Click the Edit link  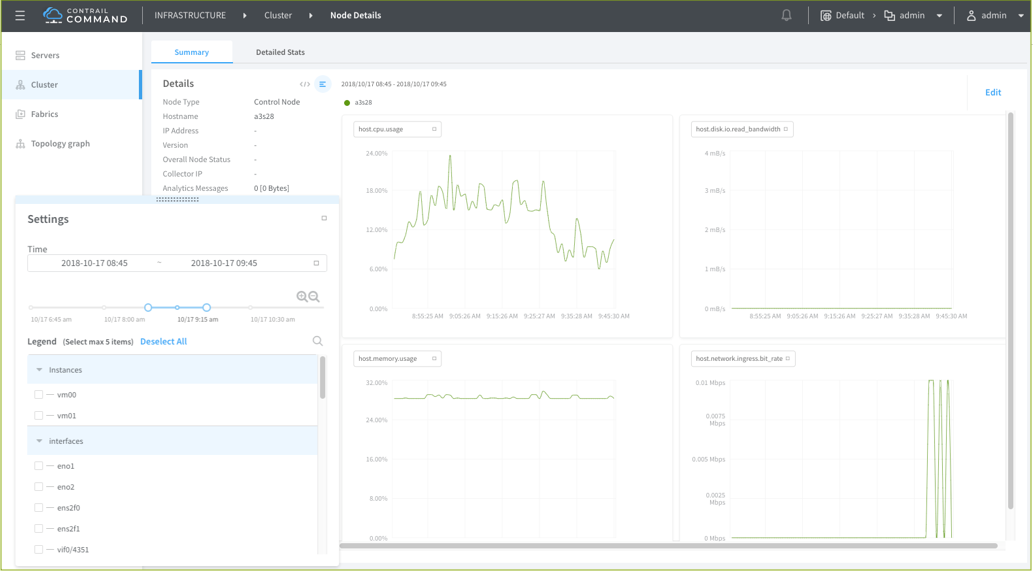point(993,92)
